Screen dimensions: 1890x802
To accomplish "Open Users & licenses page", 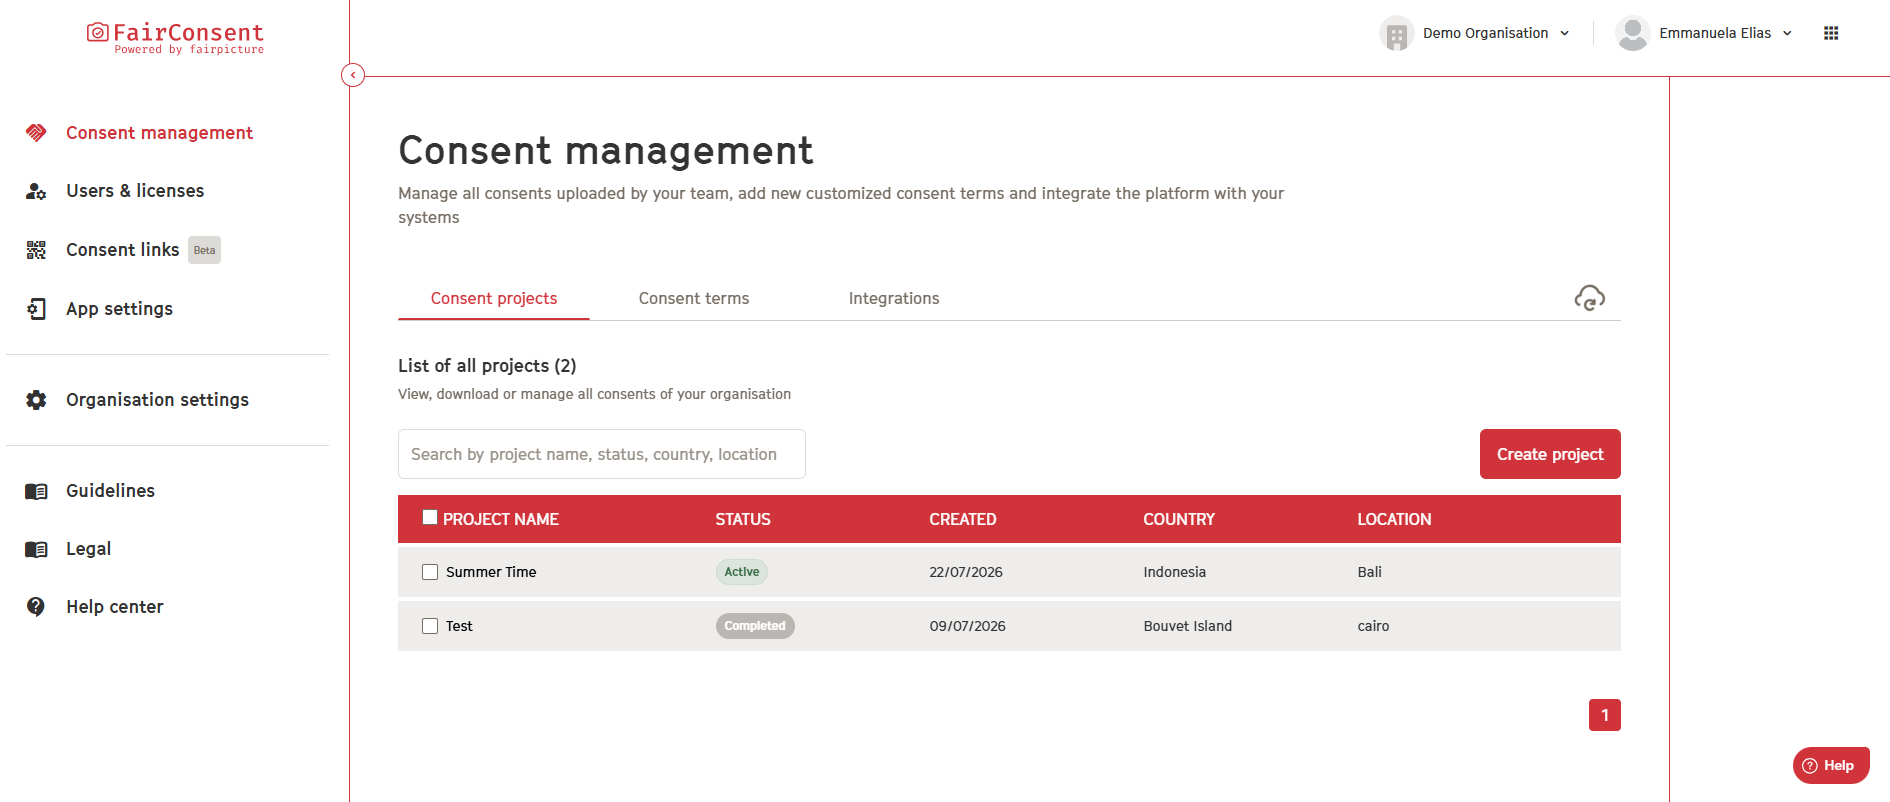I will tap(135, 191).
